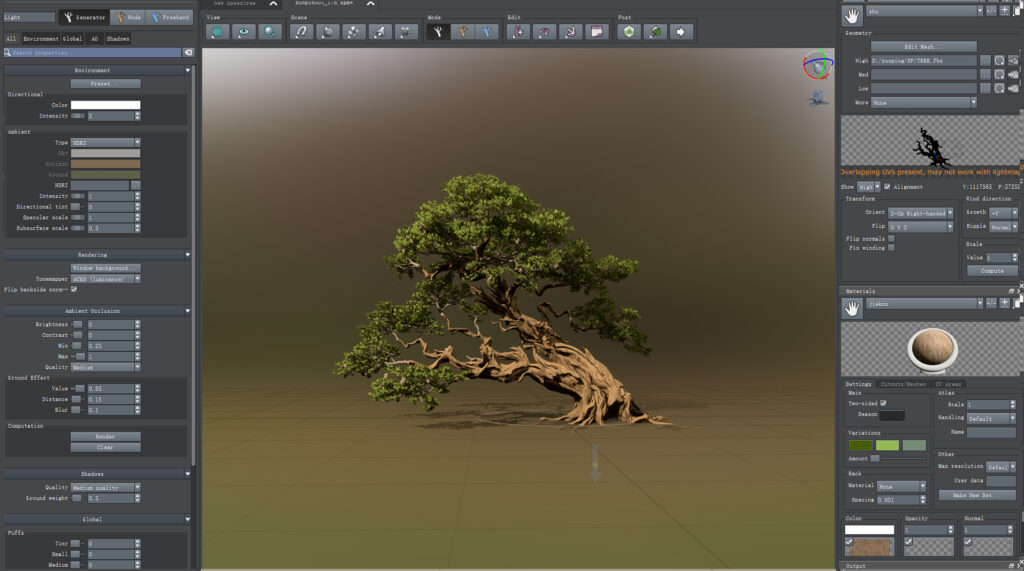Click the white Directional Color swatch
The image size is (1024, 571).
(105, 105)
